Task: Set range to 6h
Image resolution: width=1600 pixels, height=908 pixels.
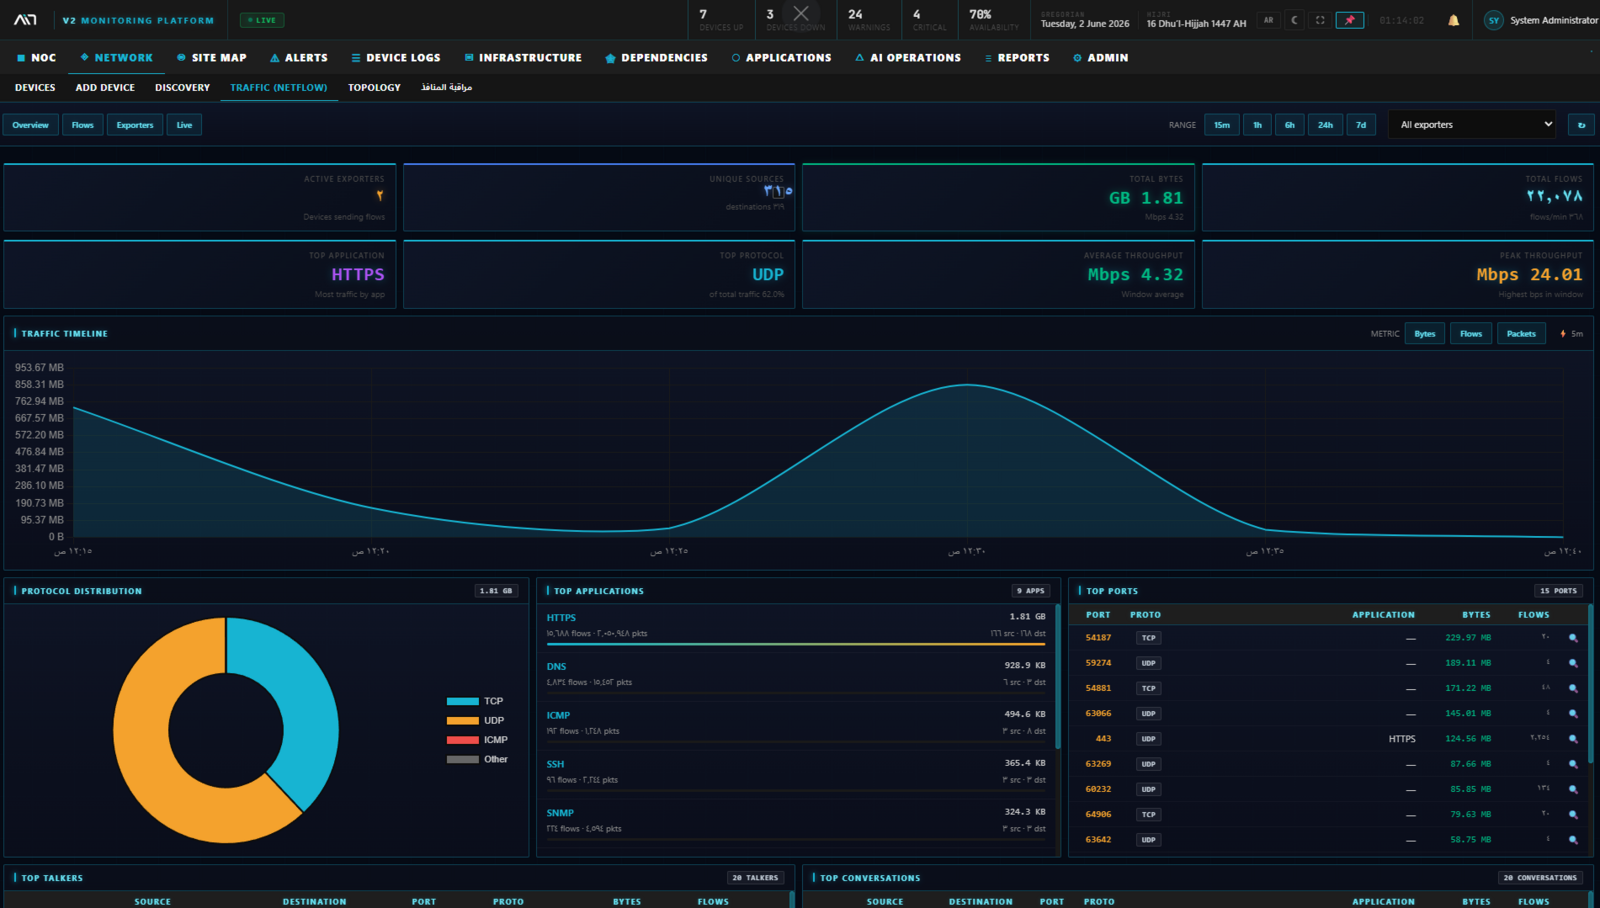Action: click(1289, 125)
